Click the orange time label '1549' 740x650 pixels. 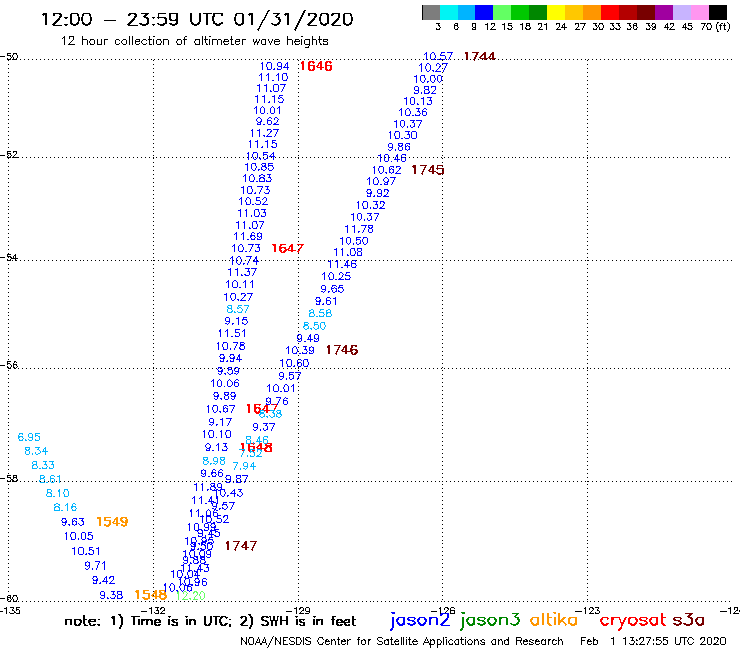112,522
